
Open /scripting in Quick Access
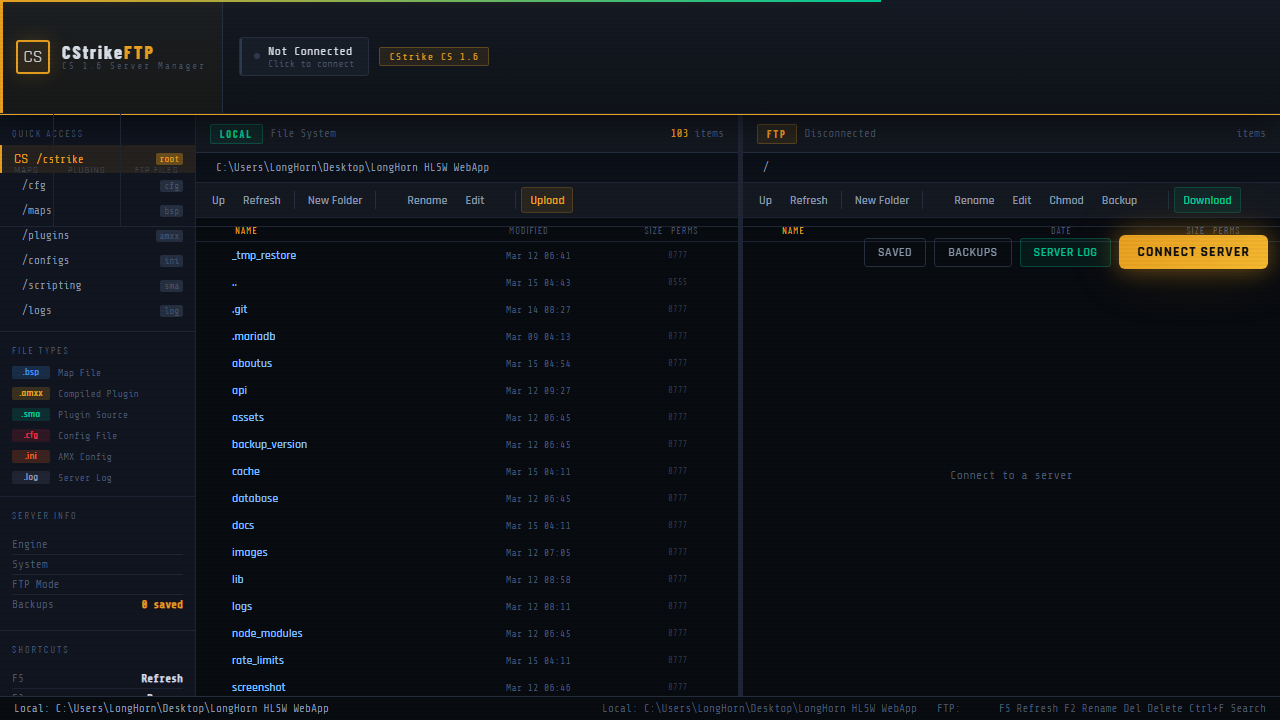[98, 285]
